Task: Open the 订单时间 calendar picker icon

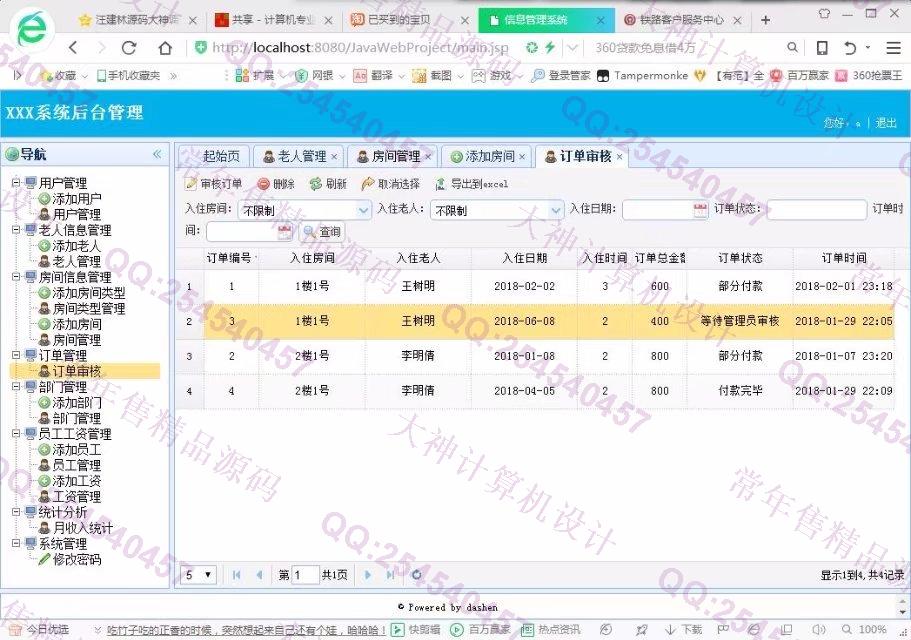Action: click(284, 232)
